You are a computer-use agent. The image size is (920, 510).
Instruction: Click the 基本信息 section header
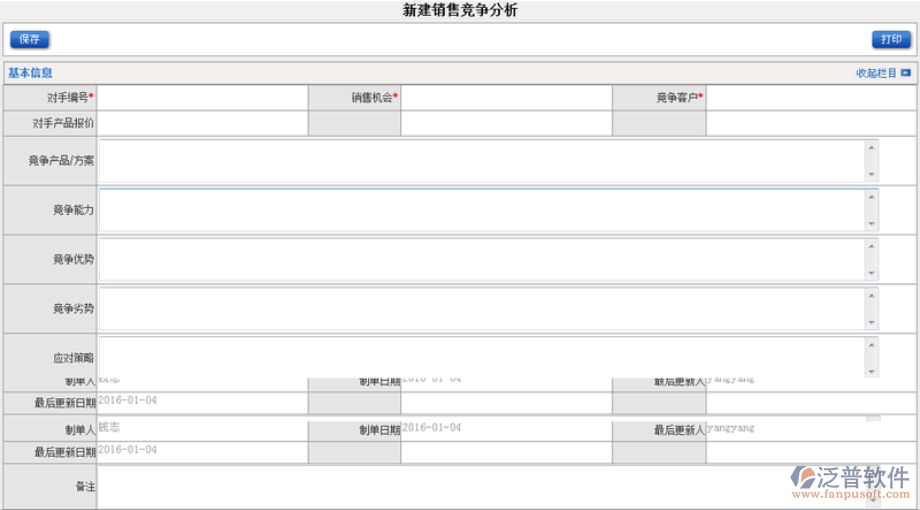[x=30, y=73]
